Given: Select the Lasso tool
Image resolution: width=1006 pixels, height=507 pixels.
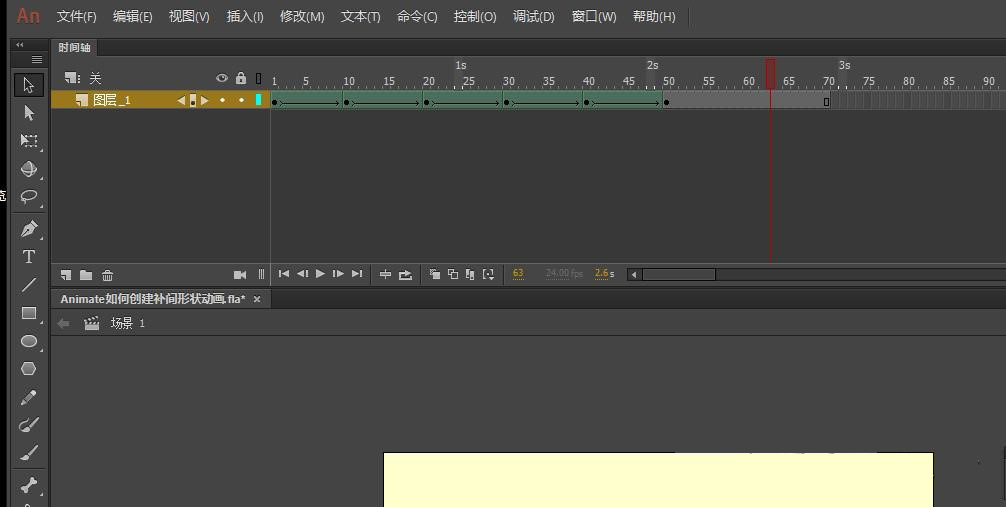Looking at the screenshot, I should pos(29,197).
